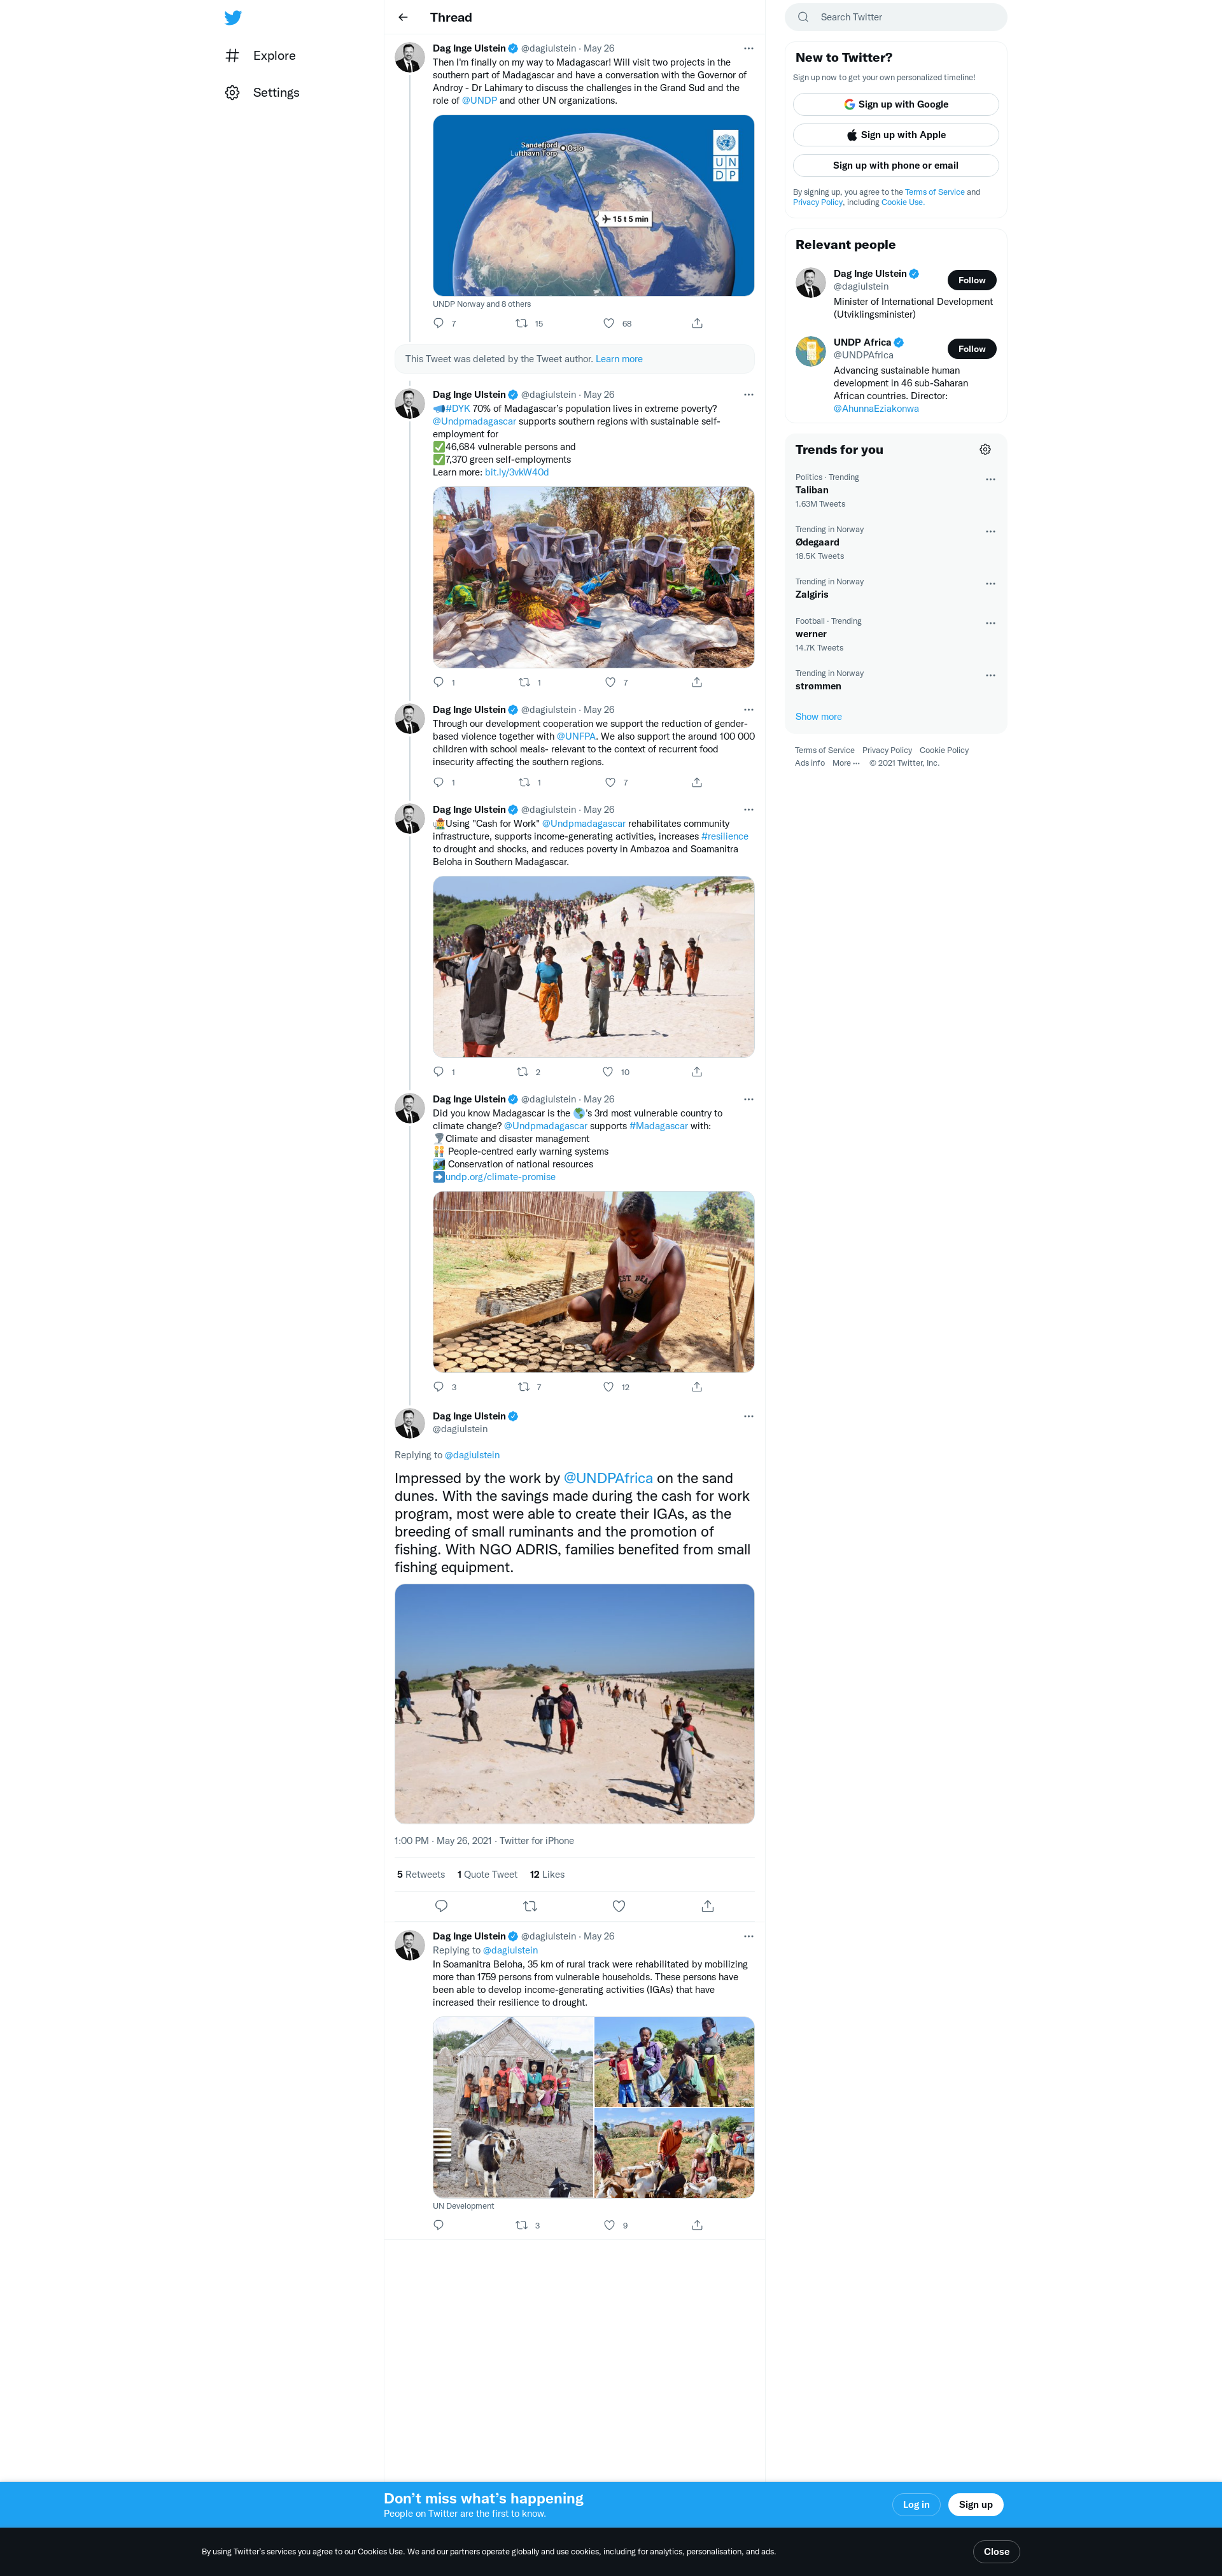Open more options for the Ødegaard trend
1222x2576 pixels.
click(x=990, y=531)
